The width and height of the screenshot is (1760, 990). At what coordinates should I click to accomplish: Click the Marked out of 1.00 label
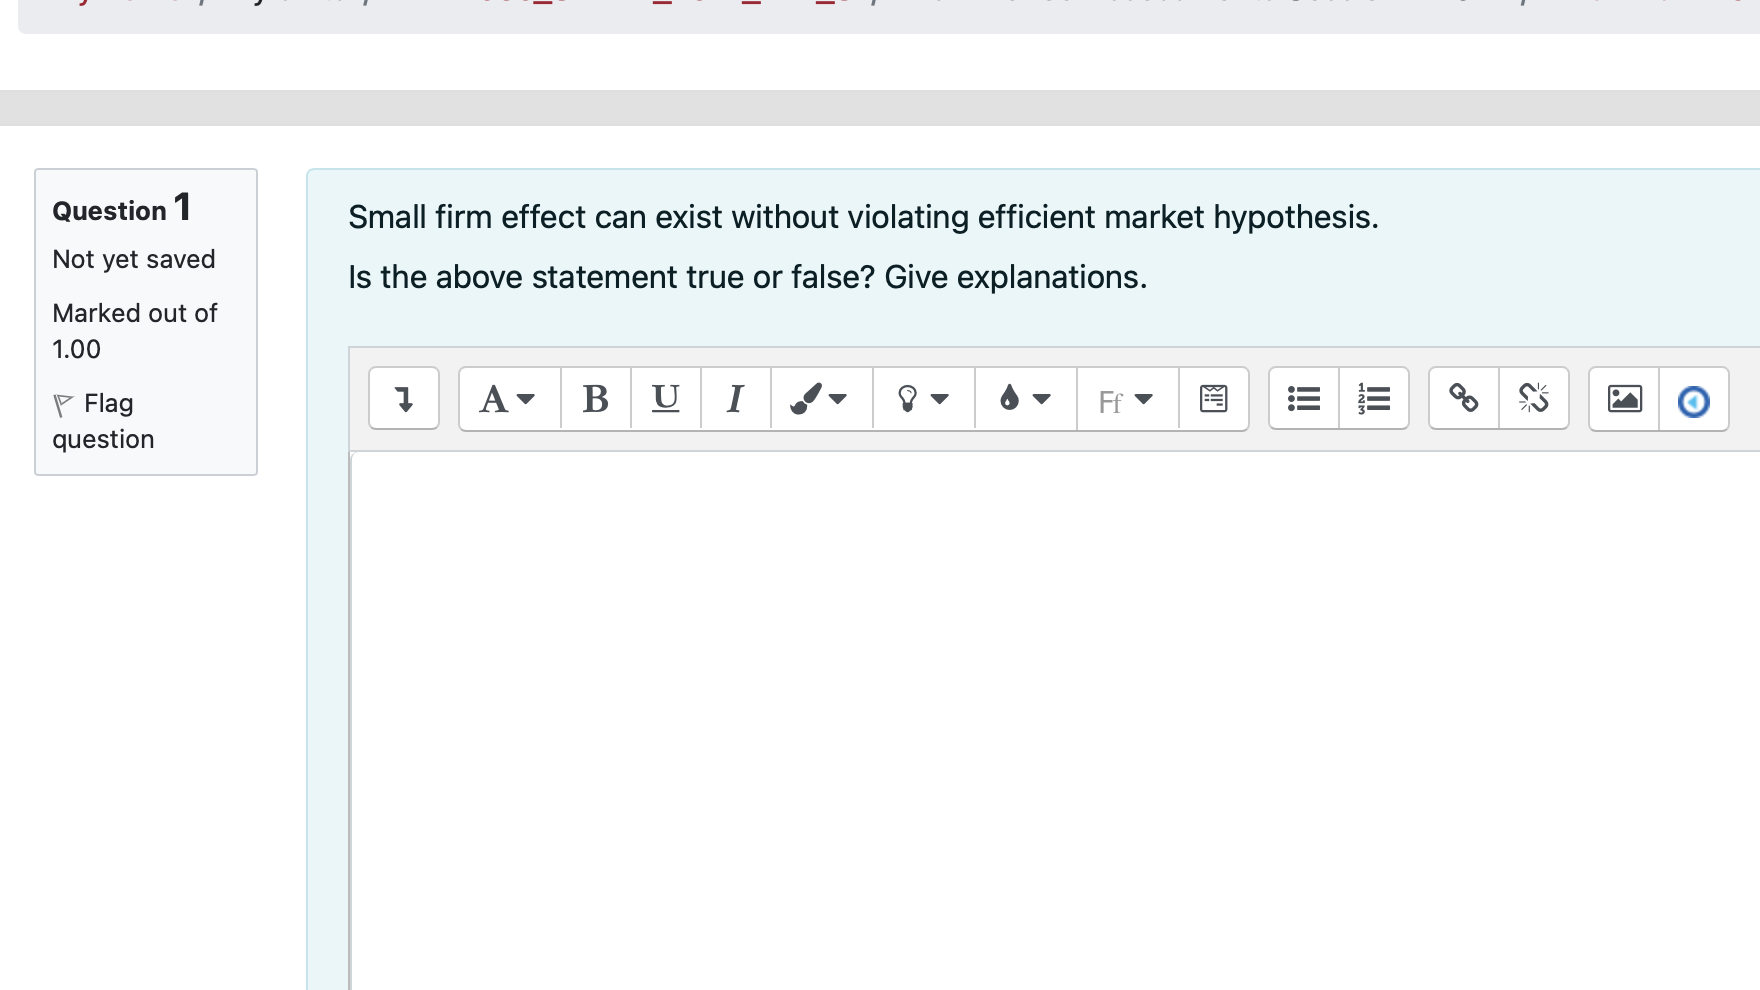[134, 330]
